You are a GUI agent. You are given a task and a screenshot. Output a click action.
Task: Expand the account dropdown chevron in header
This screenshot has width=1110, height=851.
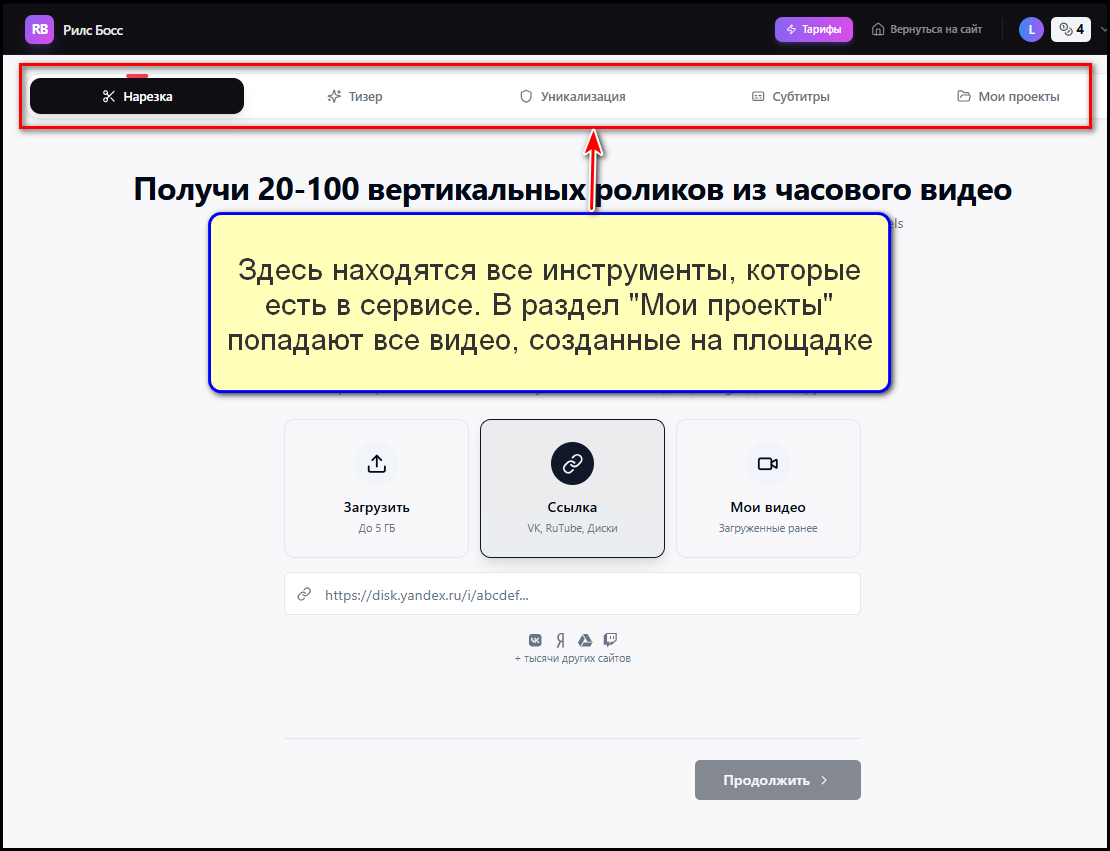coord(1103,30)
